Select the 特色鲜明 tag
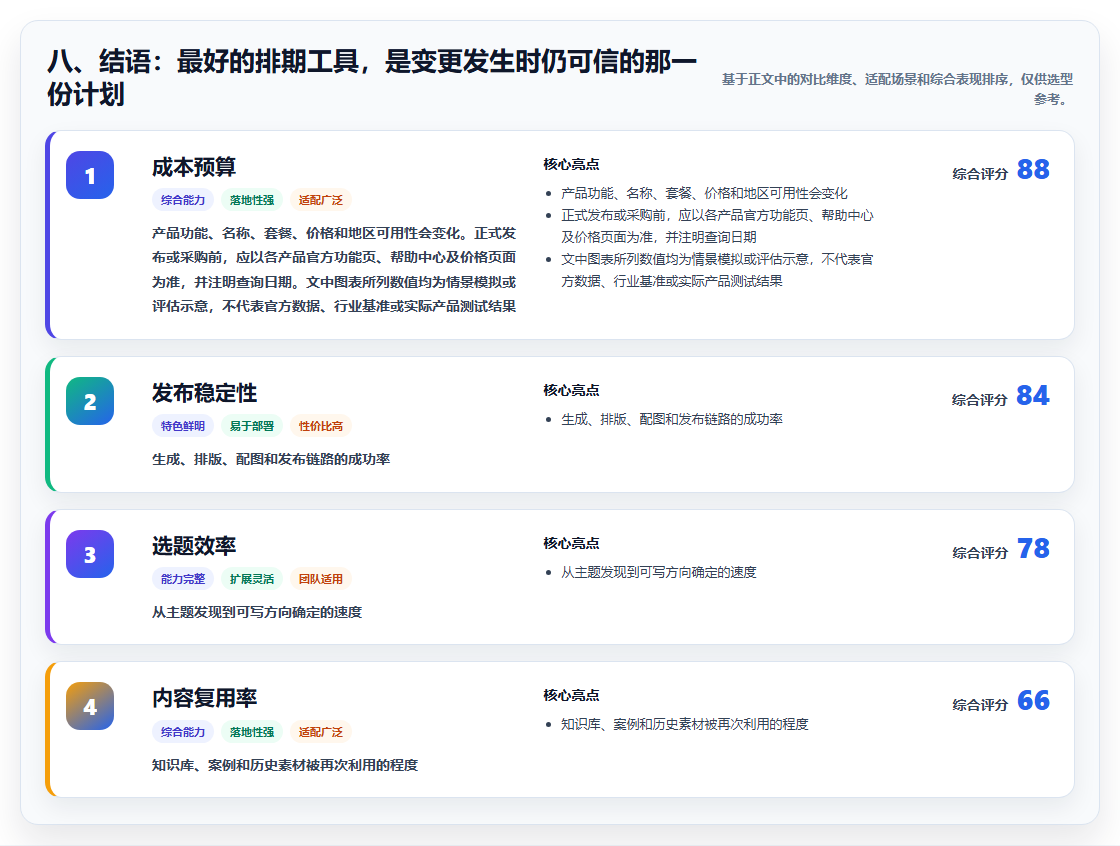The image size is (1120, 846). (x=183, y=426)
